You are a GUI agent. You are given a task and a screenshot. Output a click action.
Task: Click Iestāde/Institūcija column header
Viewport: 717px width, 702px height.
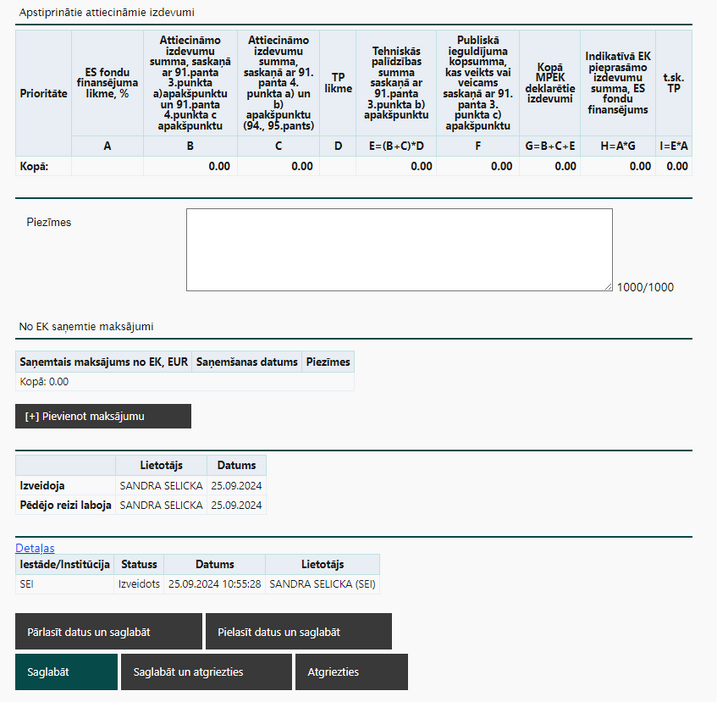click(x=64, y=564)
